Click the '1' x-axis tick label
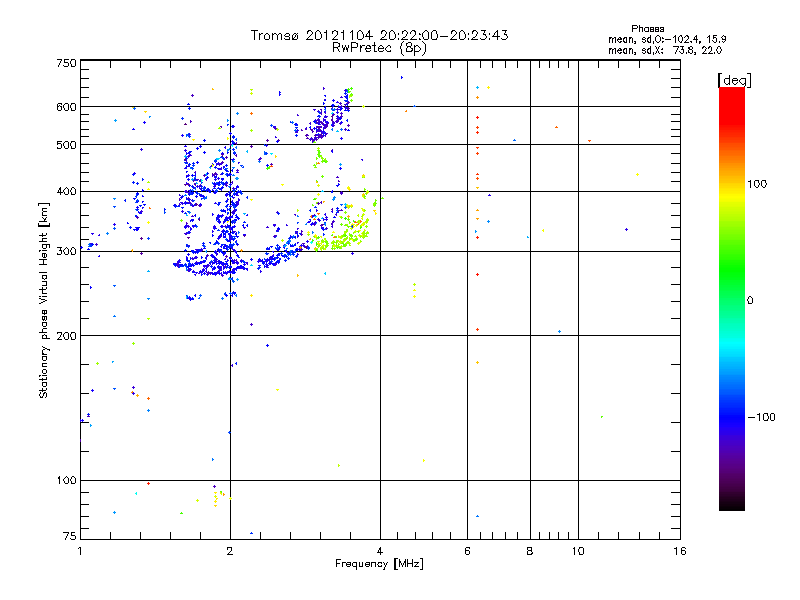800x600 pixels. 80,551
